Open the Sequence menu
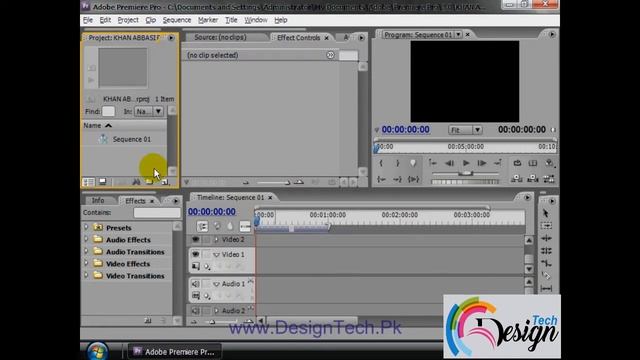The image size is (640, 360). pos(176,20)
